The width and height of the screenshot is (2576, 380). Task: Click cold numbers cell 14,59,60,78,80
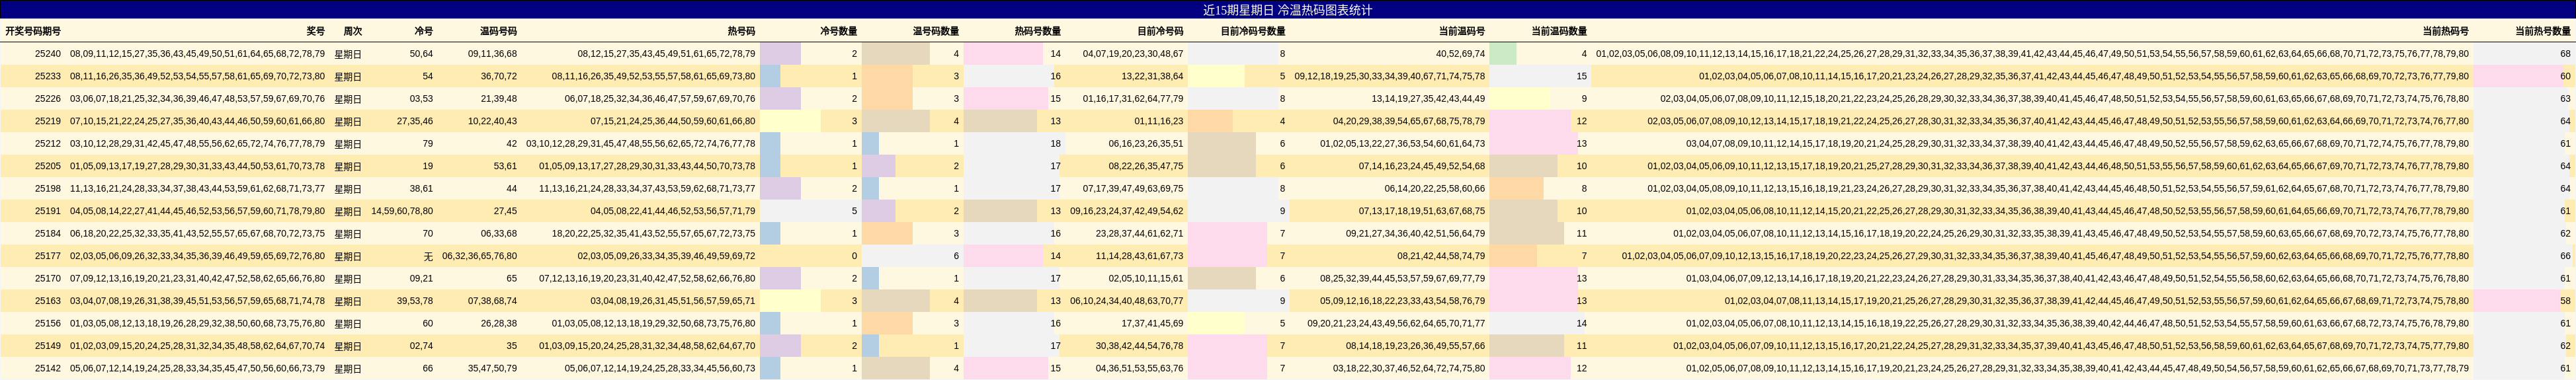click(402, 211)
